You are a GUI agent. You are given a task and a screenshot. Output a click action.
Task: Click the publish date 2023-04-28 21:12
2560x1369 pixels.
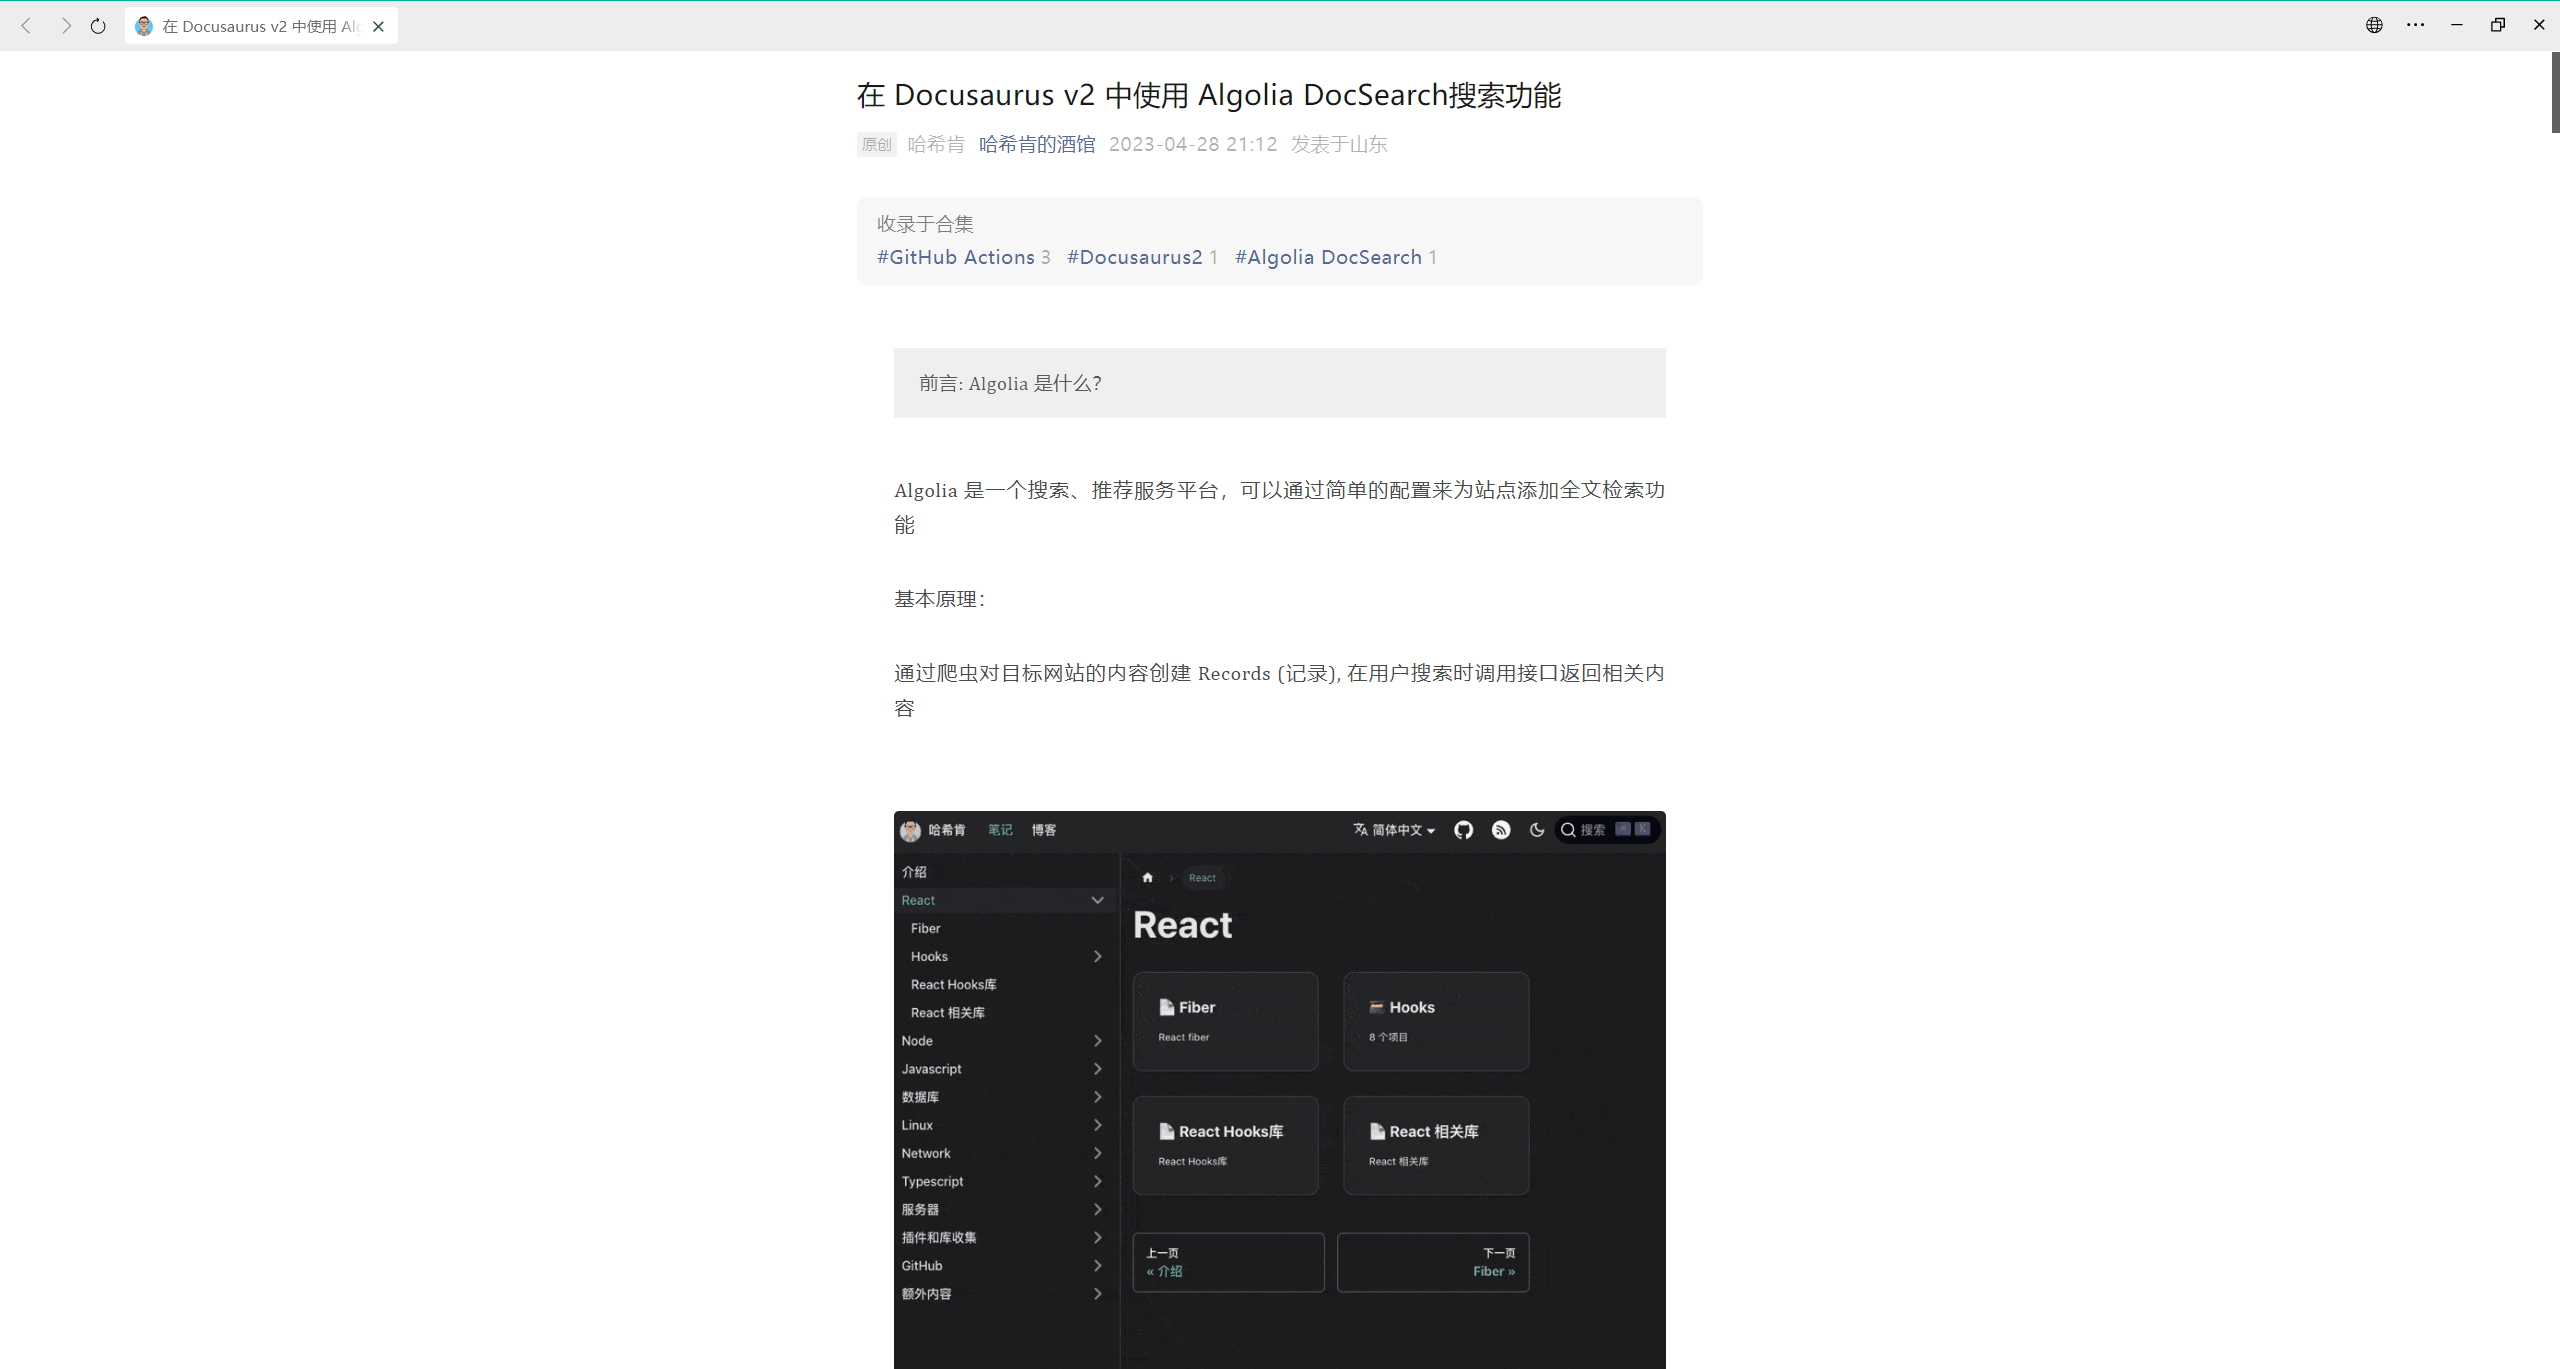[x=1193, y=144]
